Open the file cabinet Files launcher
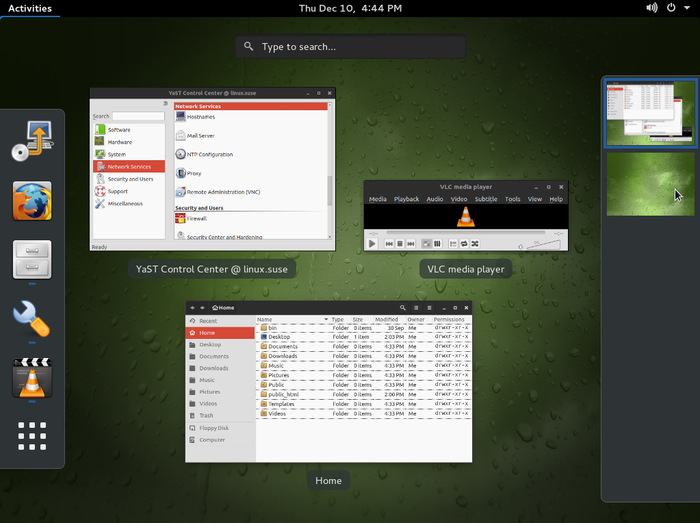This screenshot has width=700, height=523. (x=32, y=260)
